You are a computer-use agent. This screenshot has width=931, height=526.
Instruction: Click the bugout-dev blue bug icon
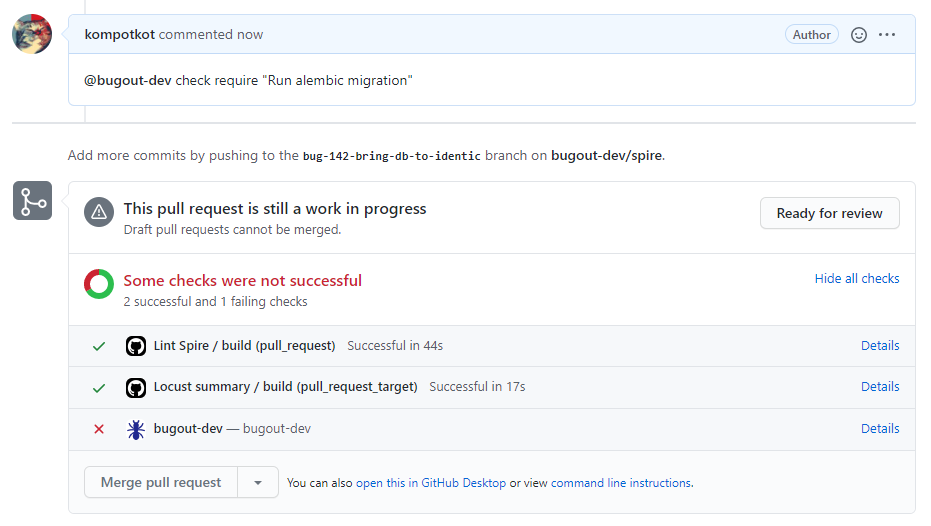coord(136,429)
